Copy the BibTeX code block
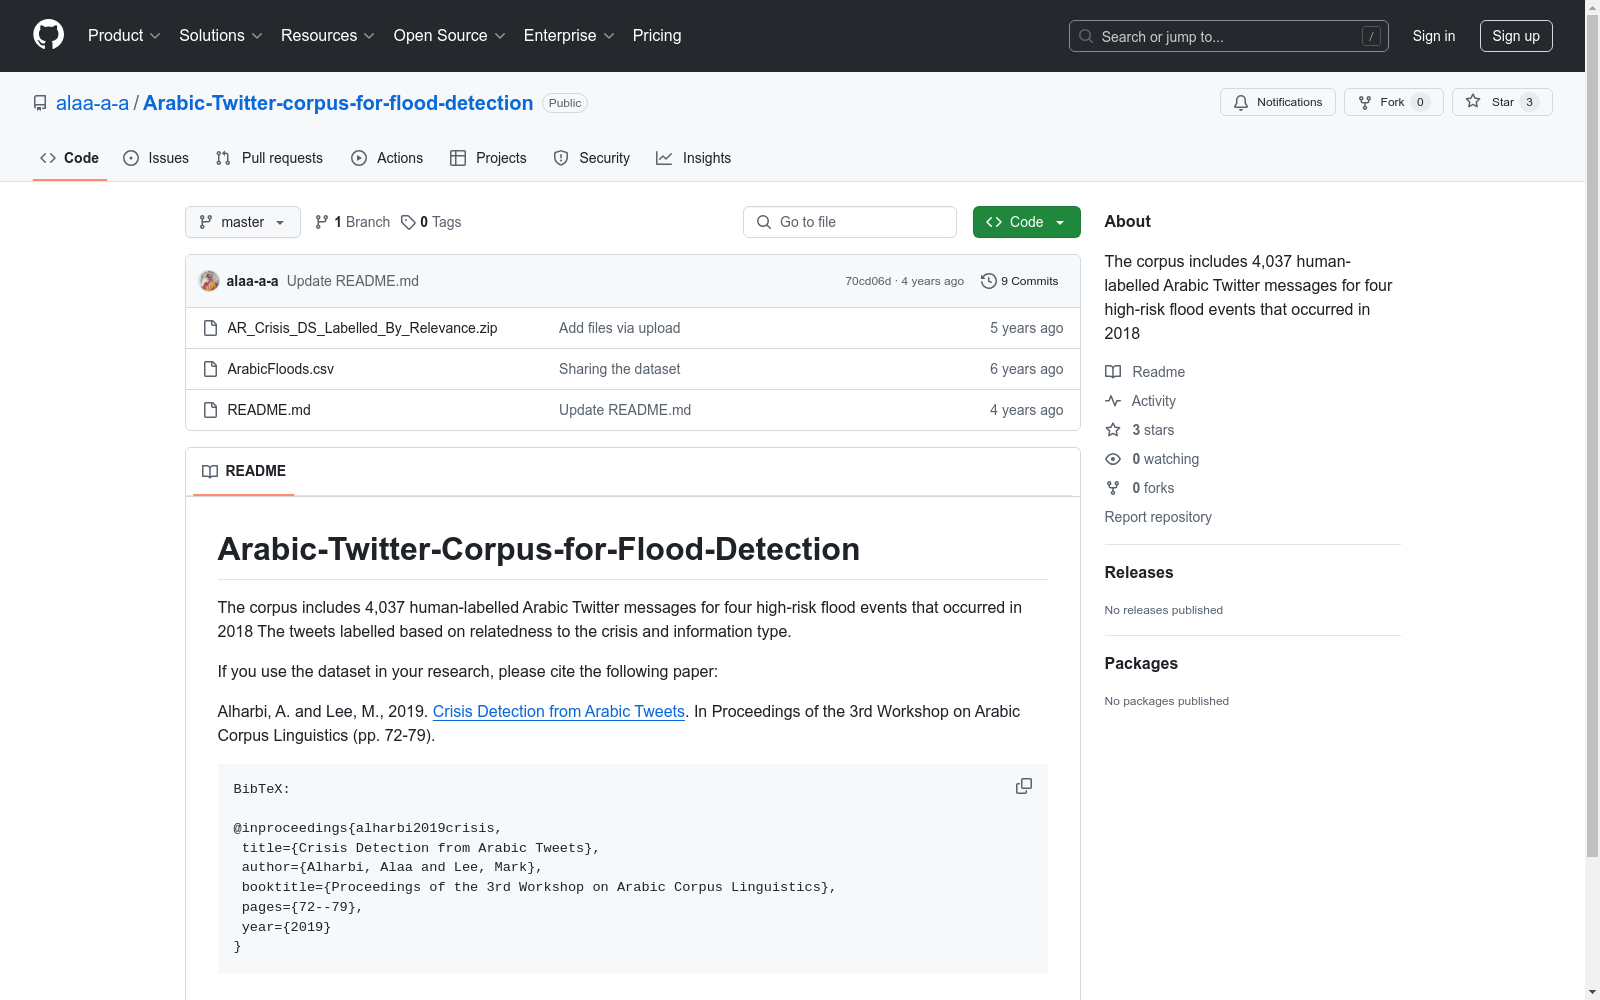Screen dimensions: 1600x1000 (x=1024, y=786)
